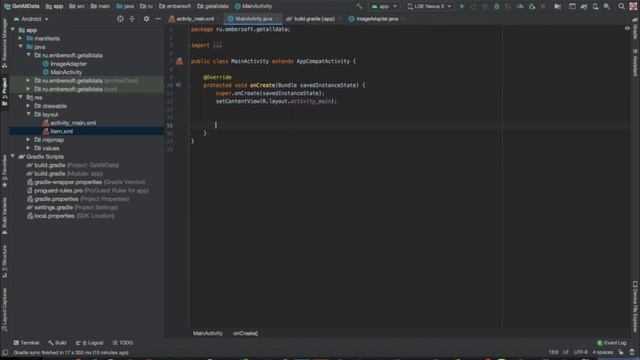Click the Project tool window side tab
This screenshot has height=360, width=640.
(4, 92)
